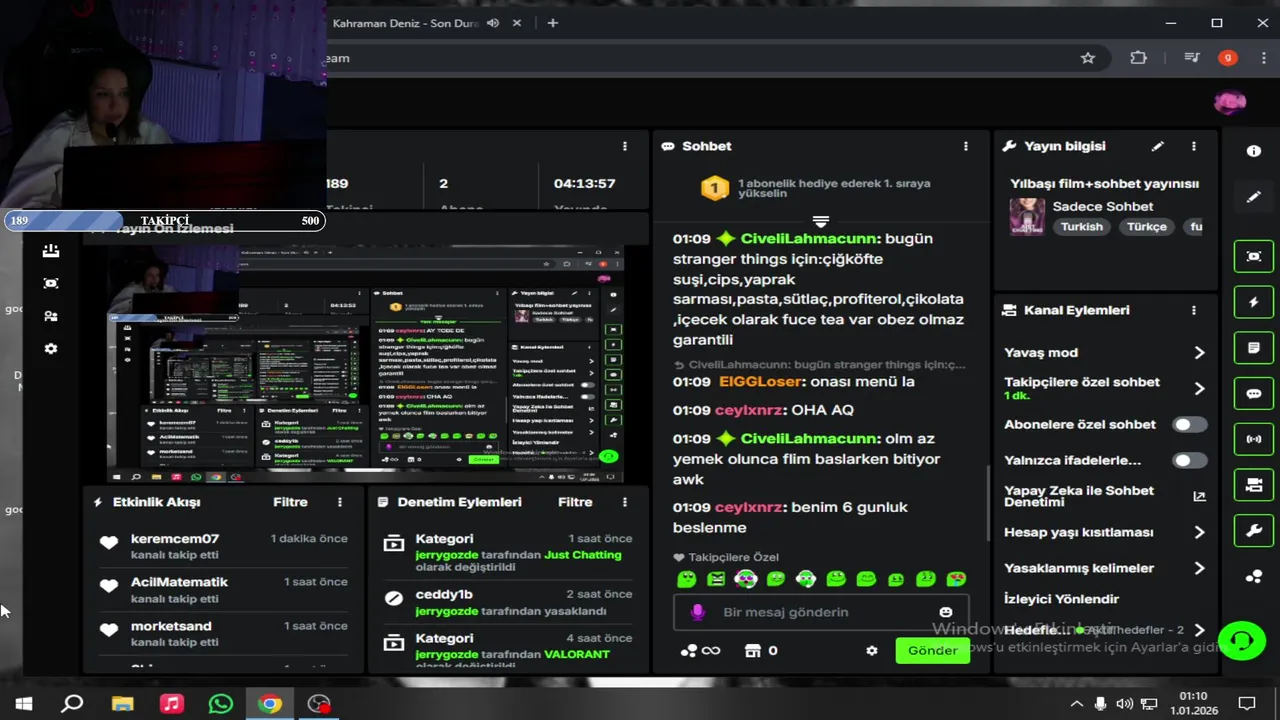Mute the Kahraman Deniz browser tab audio

(493, 23)
